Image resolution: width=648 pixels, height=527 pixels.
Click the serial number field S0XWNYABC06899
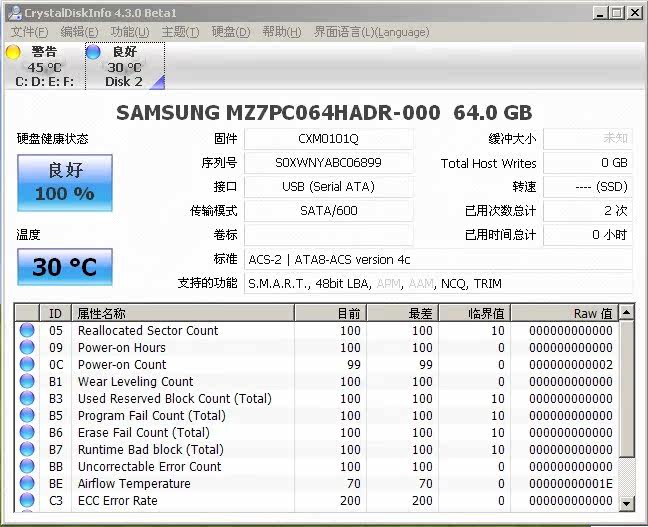tap(328, 163)
